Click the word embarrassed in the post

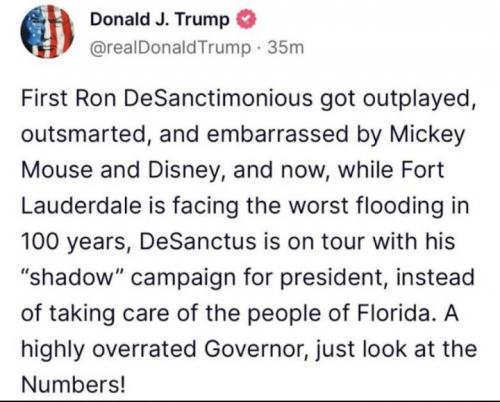tap(277, 134)
